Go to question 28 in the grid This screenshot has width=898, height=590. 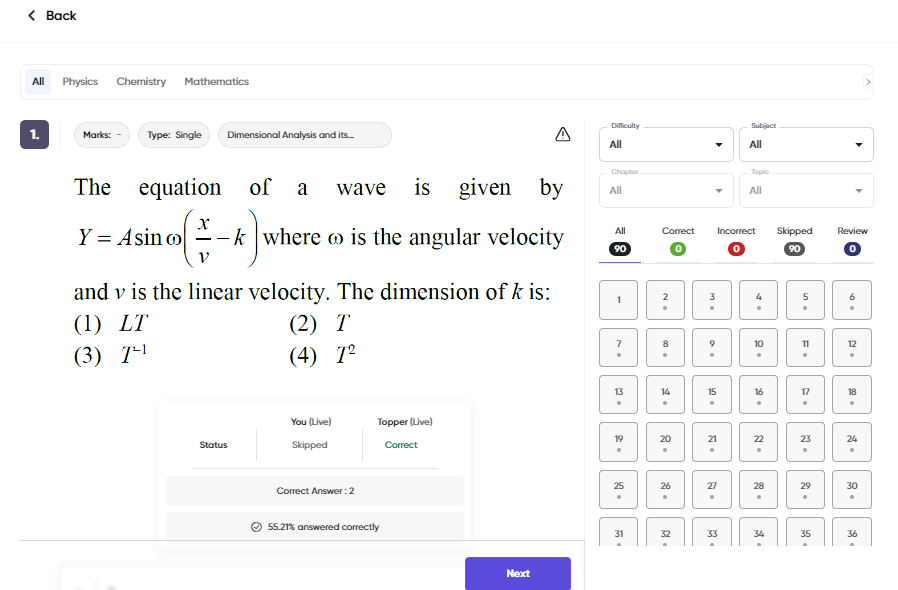click(758, 490)
